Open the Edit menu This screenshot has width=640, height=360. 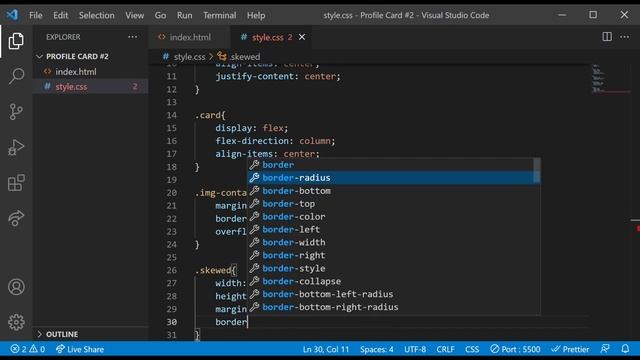(x=60, y=15)
